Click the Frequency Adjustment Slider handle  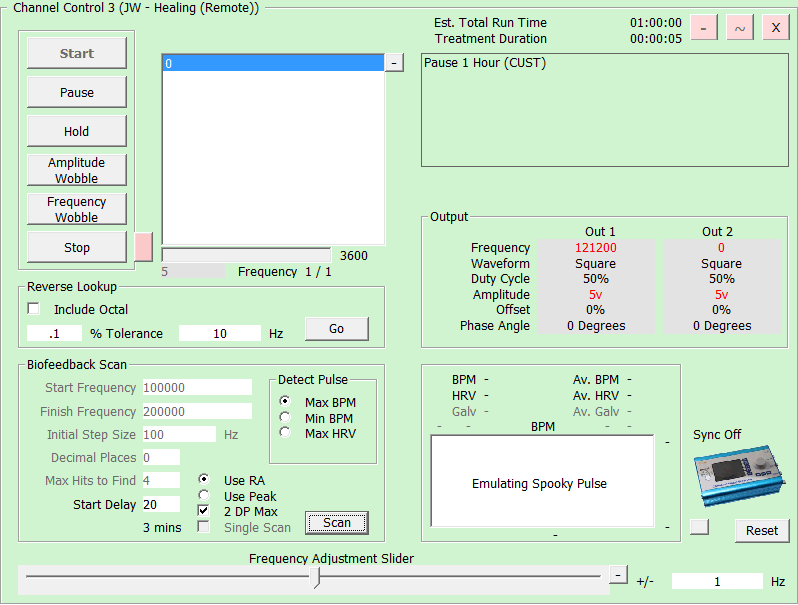tap(317, 577)
